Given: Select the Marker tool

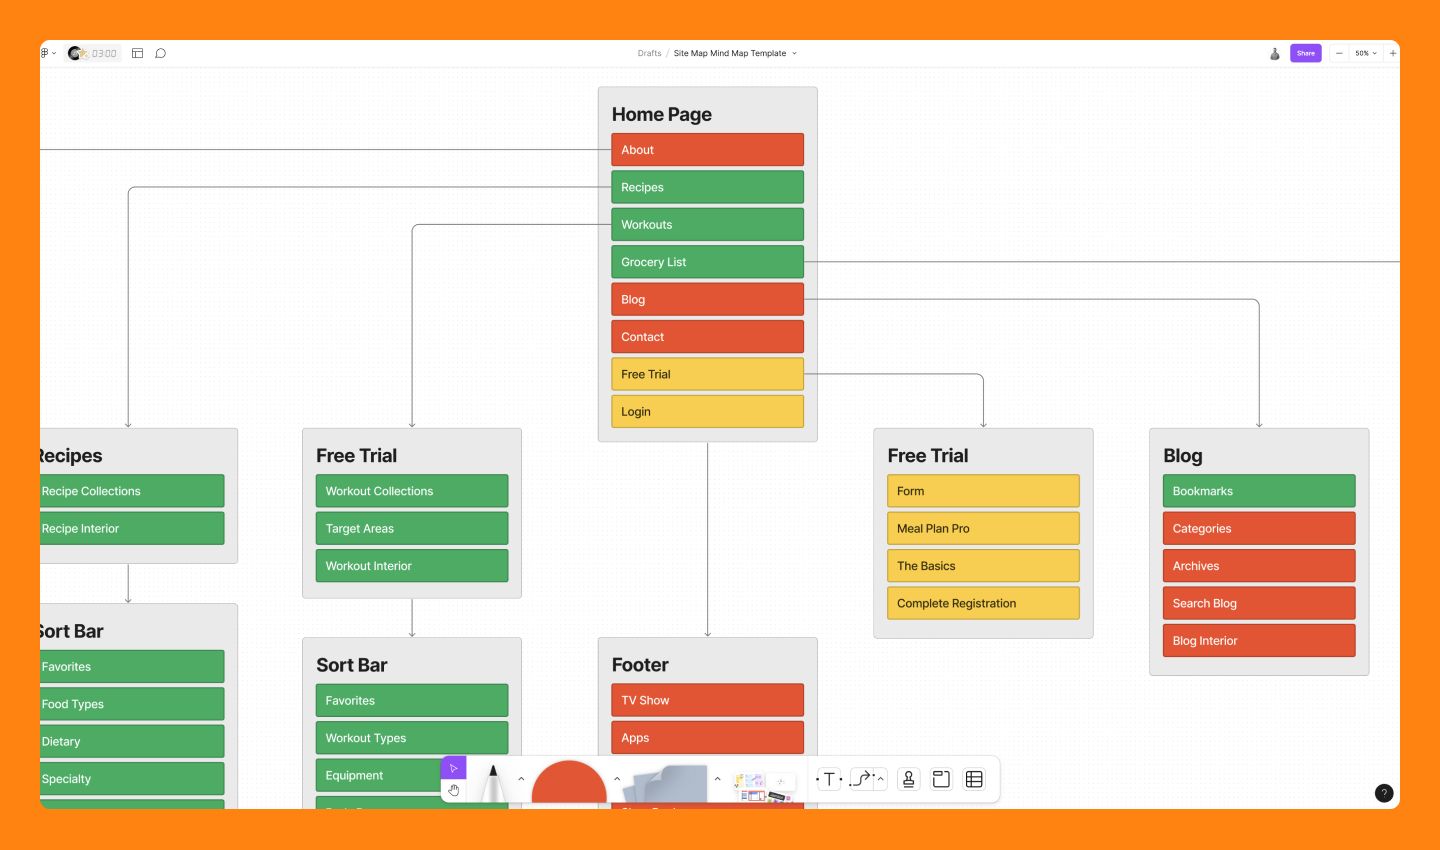Looking at the screenshot, I should [493, 779].
